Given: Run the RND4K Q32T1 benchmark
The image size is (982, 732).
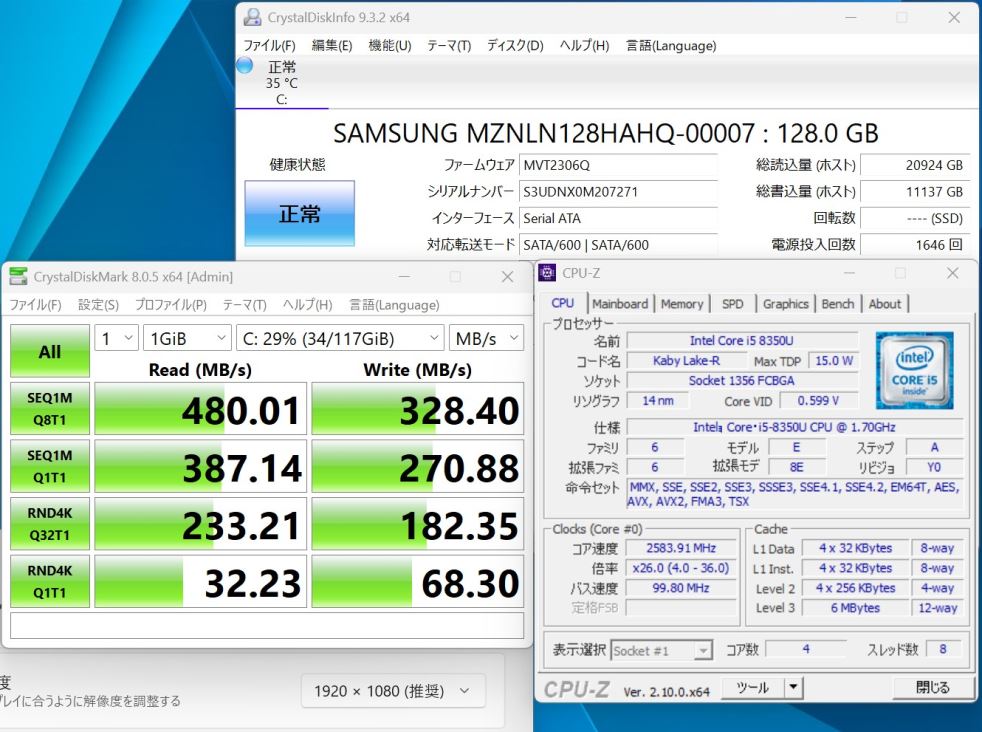Looking at the screenshot, I should pos(49,524).
